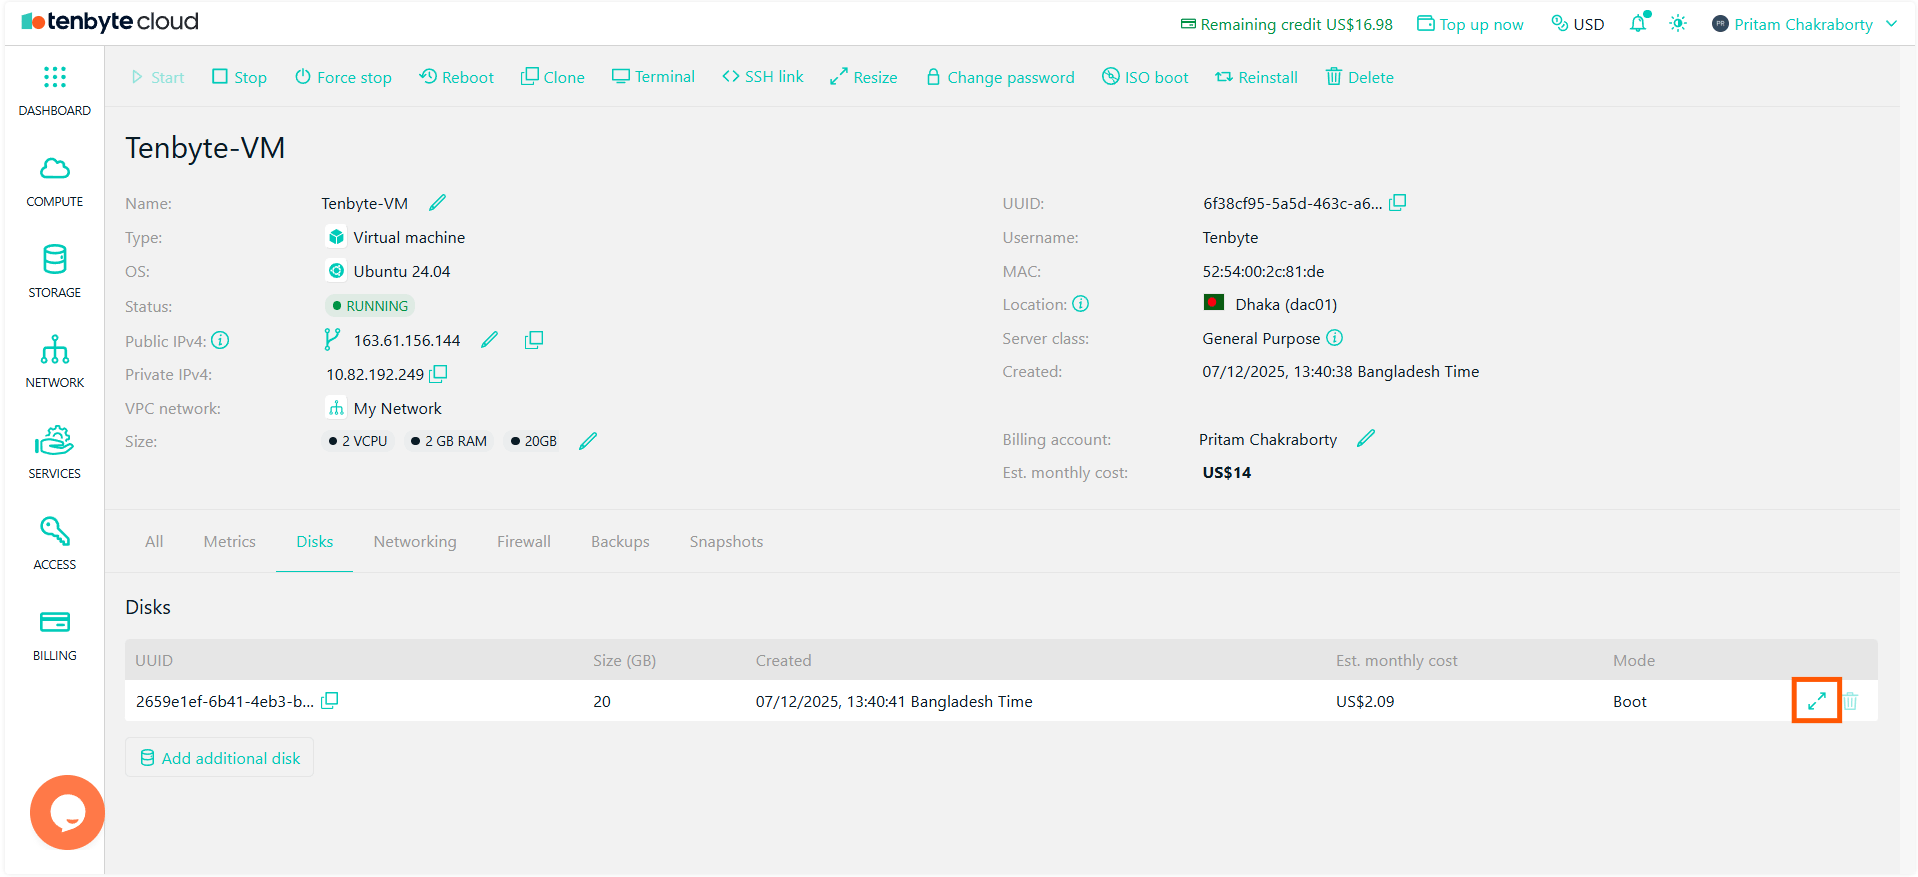This screenshot has height=877, width=1918.
Task: Edit the public IPv4 address
Action: pyautogui.click(x=489, y=340)
